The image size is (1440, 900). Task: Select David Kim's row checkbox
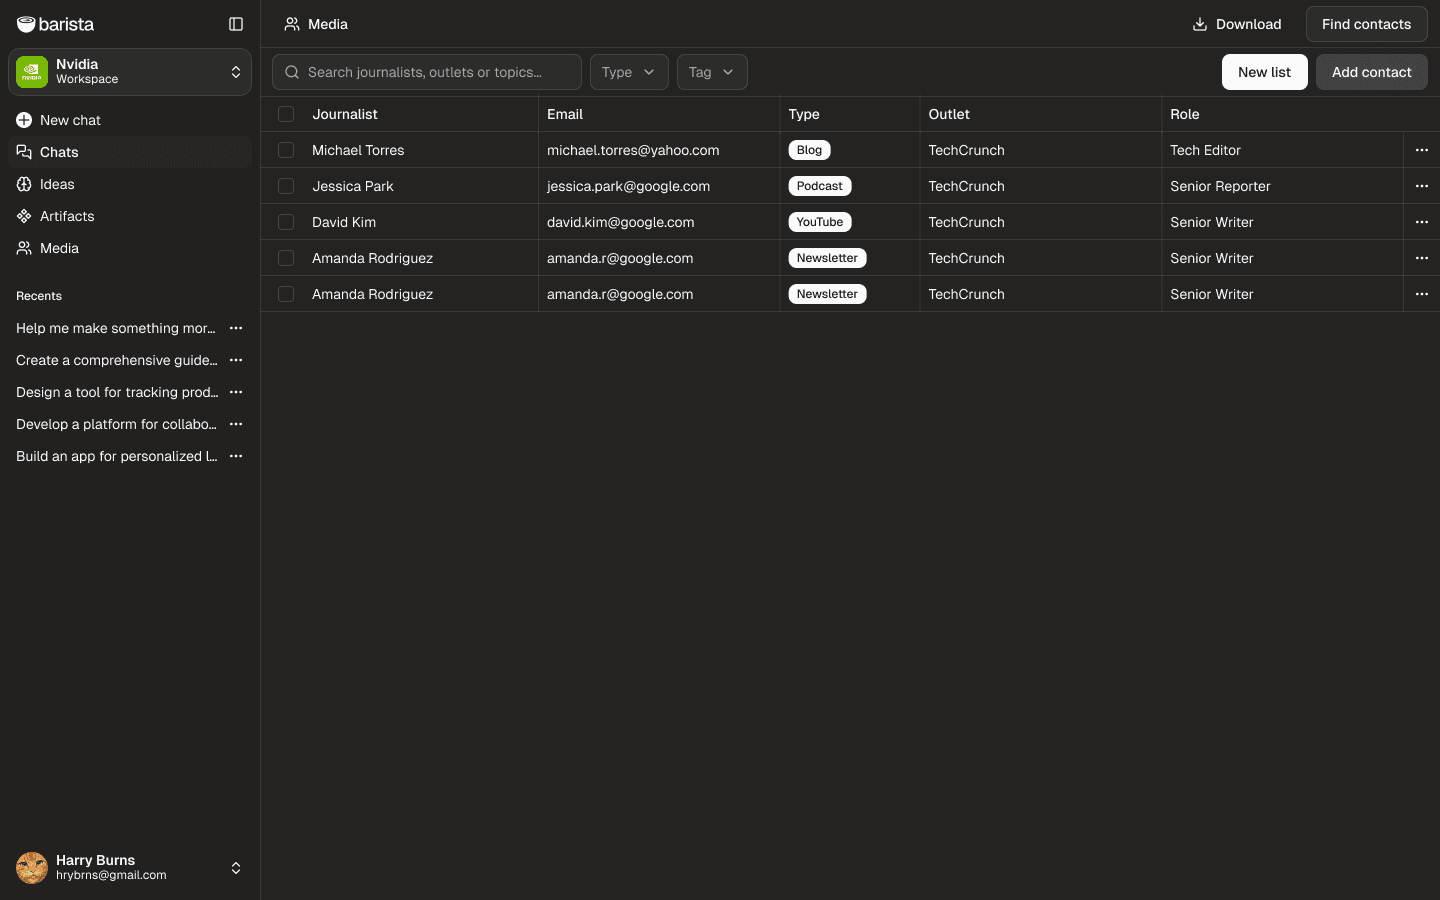(286, 222)
